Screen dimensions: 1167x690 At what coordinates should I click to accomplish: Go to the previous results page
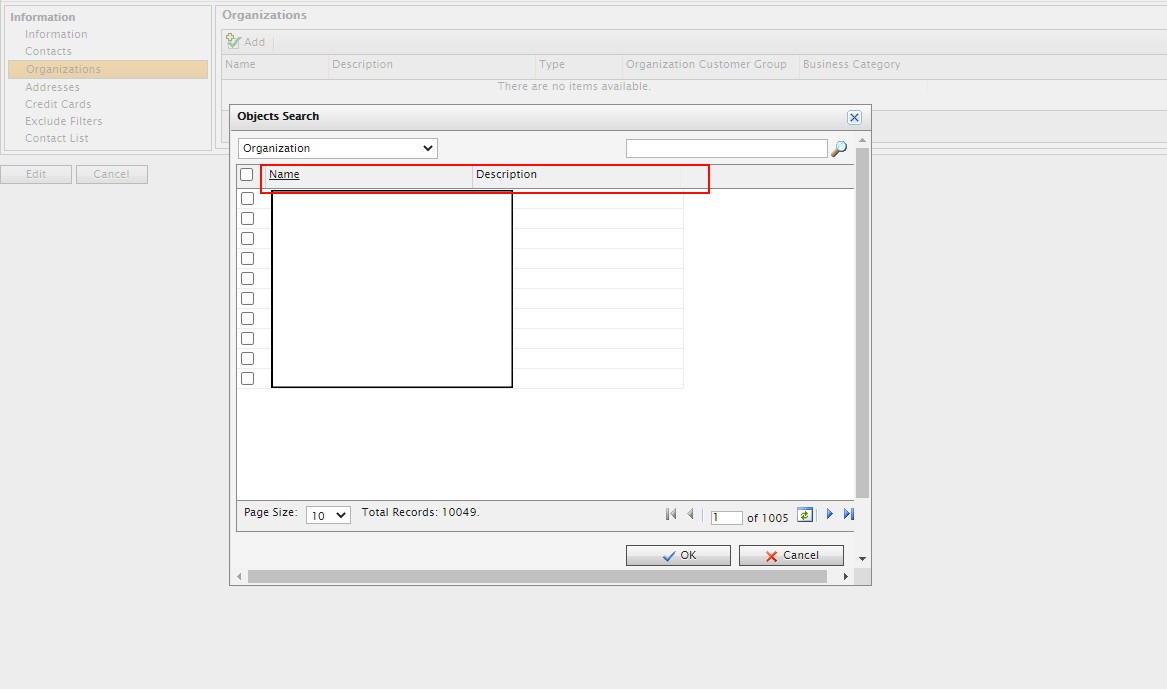[x=690, y=514]
